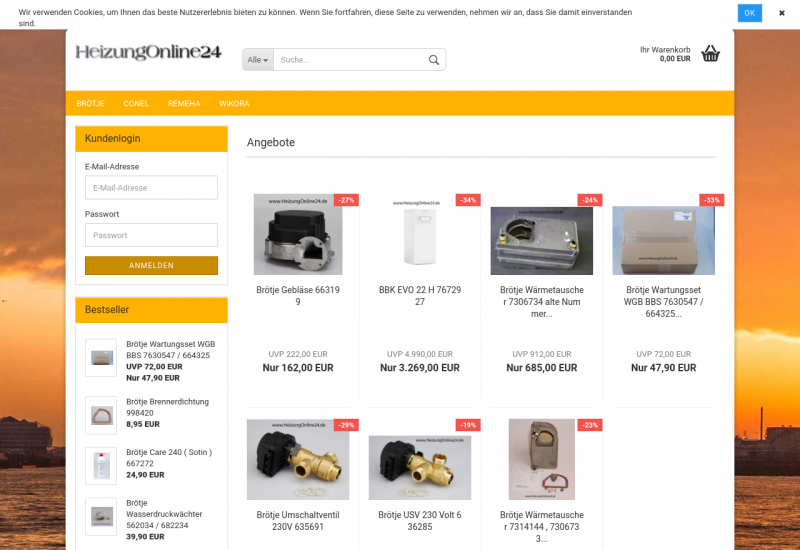Focus the E-Mail-Adresse input field
The width and height of the screenshot is (800, 550).
152,188
